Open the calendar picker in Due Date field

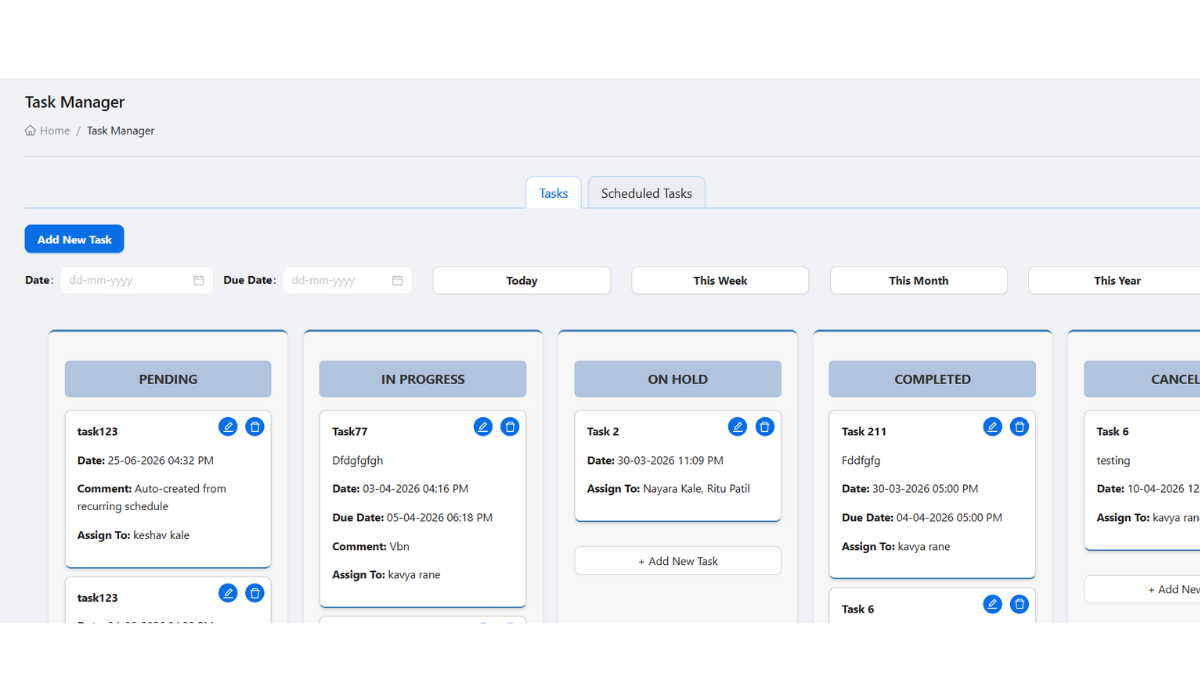click(x=397, y=281)
